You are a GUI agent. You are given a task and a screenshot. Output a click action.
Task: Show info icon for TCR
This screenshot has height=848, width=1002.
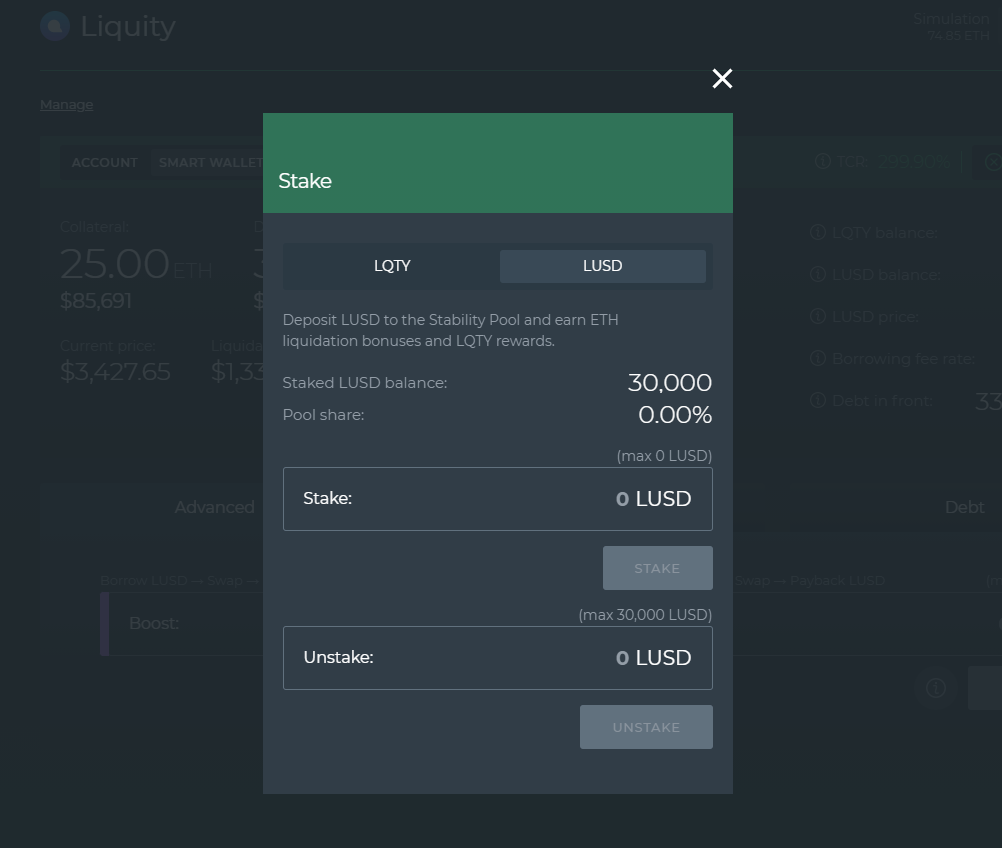tap(823, 162)
